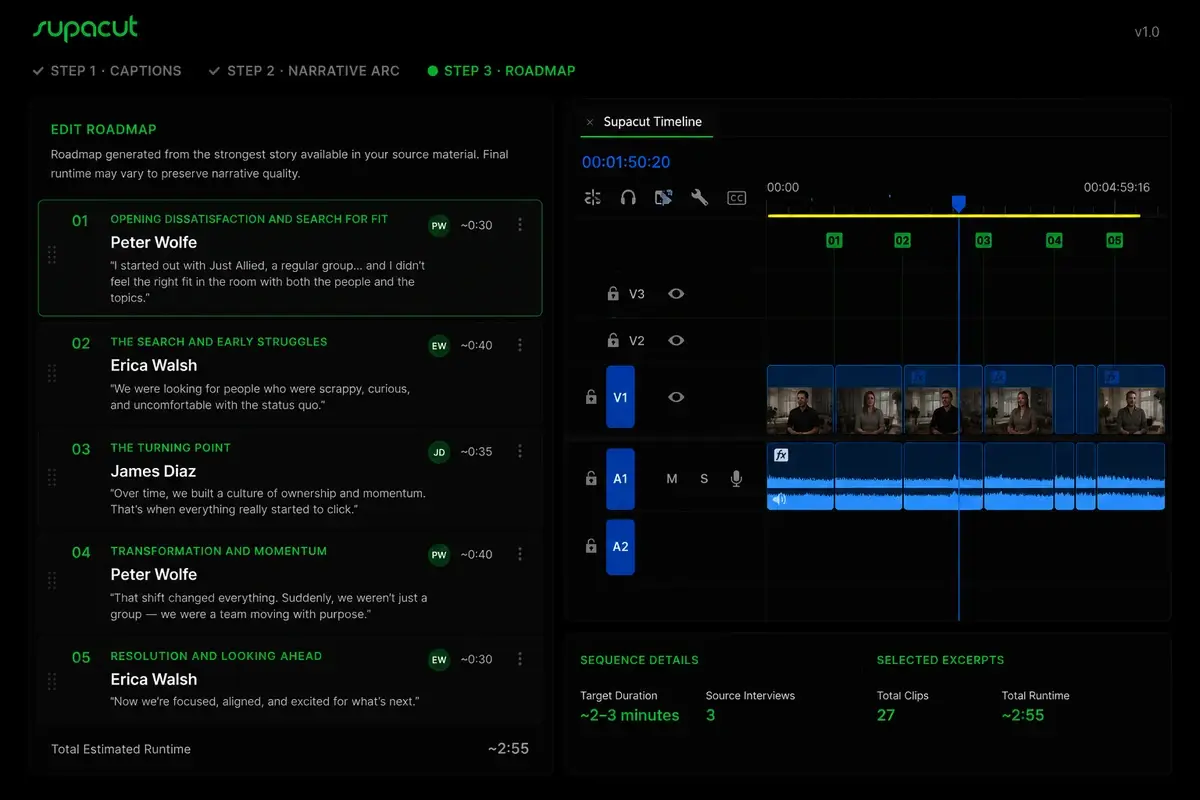Image resolution: width=1200 pixels, height=800 pixels.
Task: Click timeline marker 03
Action: [x=983, y=241]
